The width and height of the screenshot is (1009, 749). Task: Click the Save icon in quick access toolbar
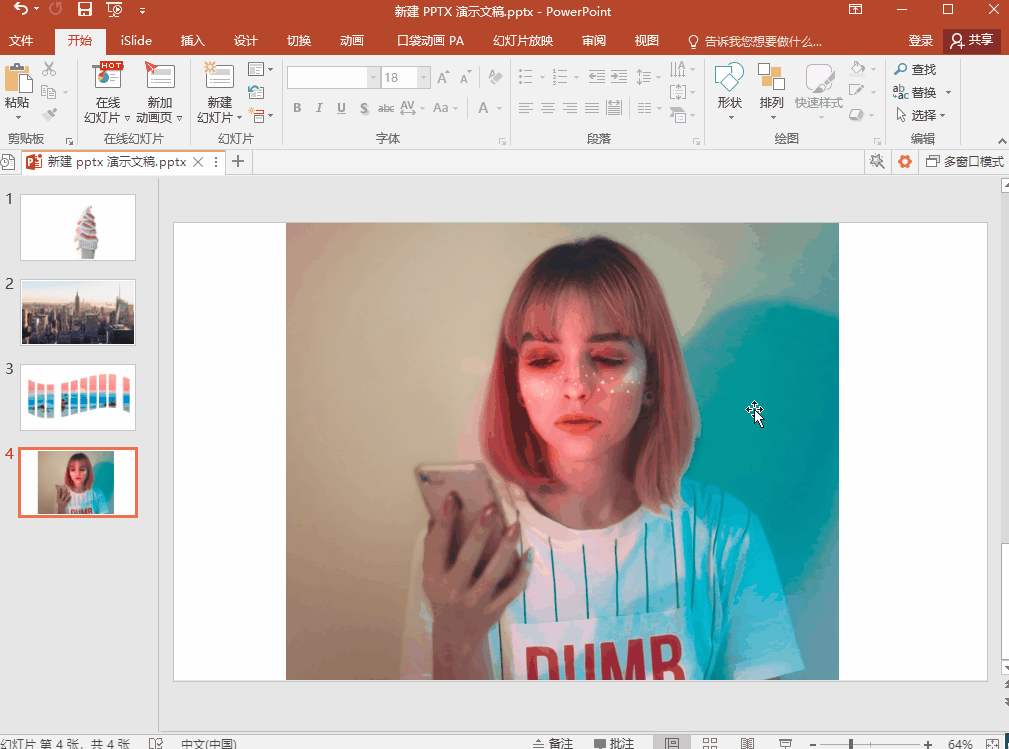(85, 10)
